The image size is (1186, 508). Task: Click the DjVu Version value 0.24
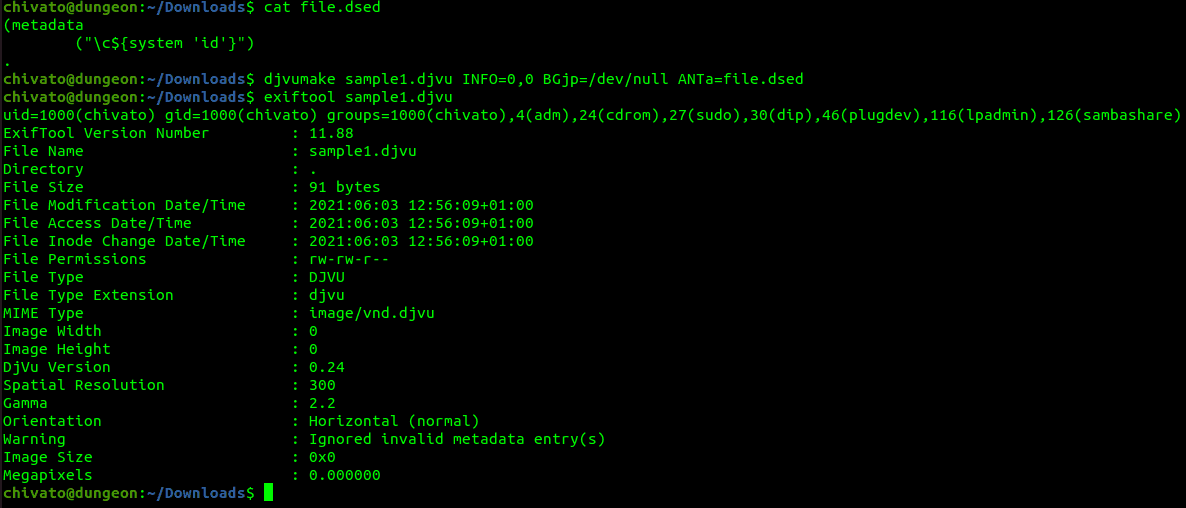point(328,367)
